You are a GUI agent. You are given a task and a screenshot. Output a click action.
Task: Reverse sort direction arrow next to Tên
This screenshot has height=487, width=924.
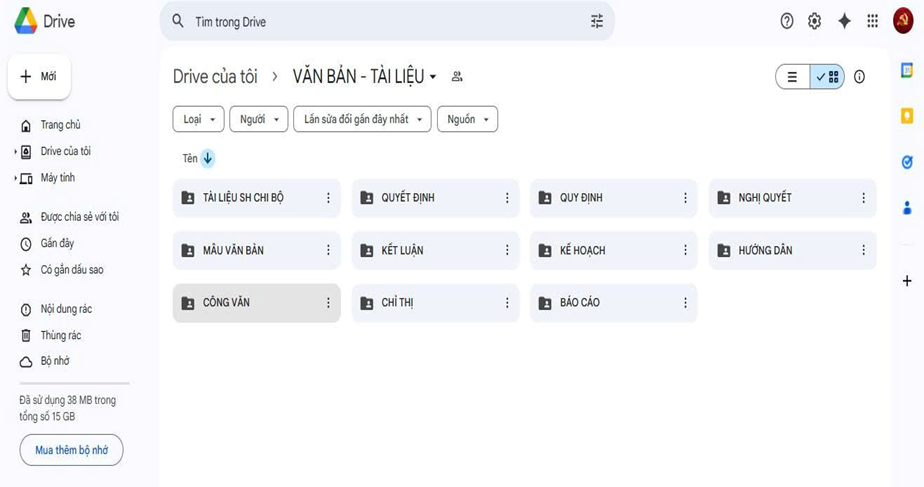(208, 158)
